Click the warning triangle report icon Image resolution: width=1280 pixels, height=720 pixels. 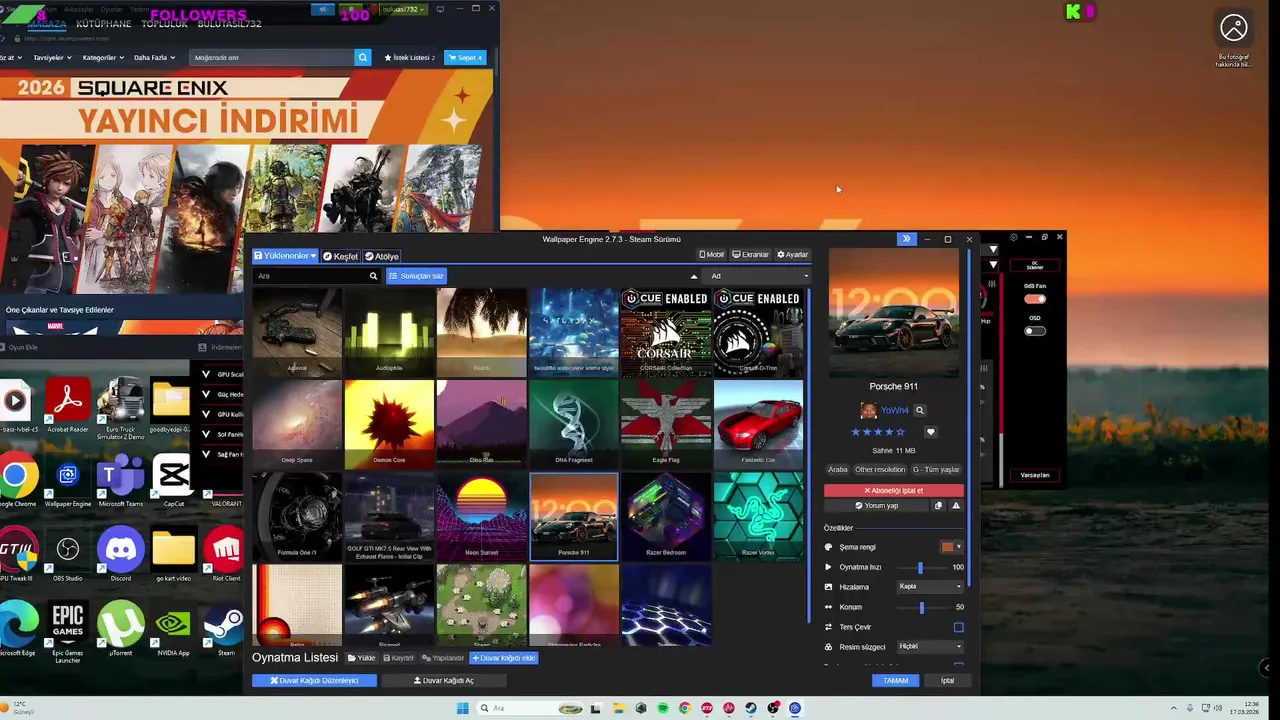[x=956, y=506]
